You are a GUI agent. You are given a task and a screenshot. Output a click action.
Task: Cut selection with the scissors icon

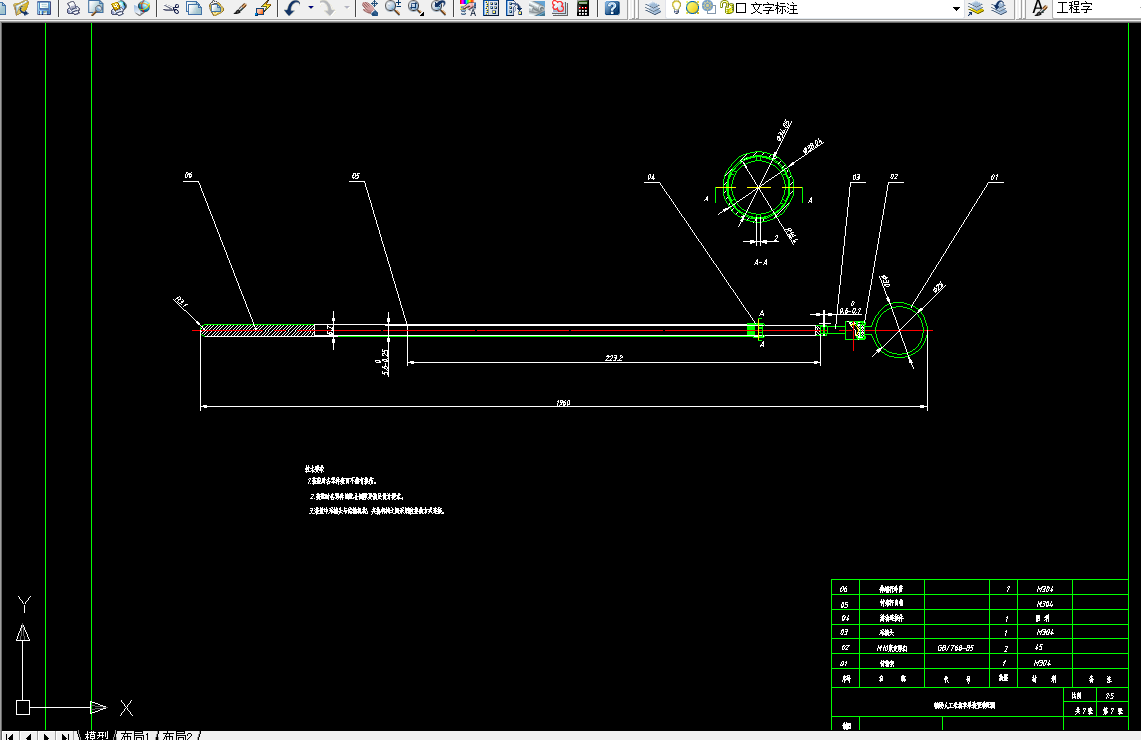click(171, 8)
